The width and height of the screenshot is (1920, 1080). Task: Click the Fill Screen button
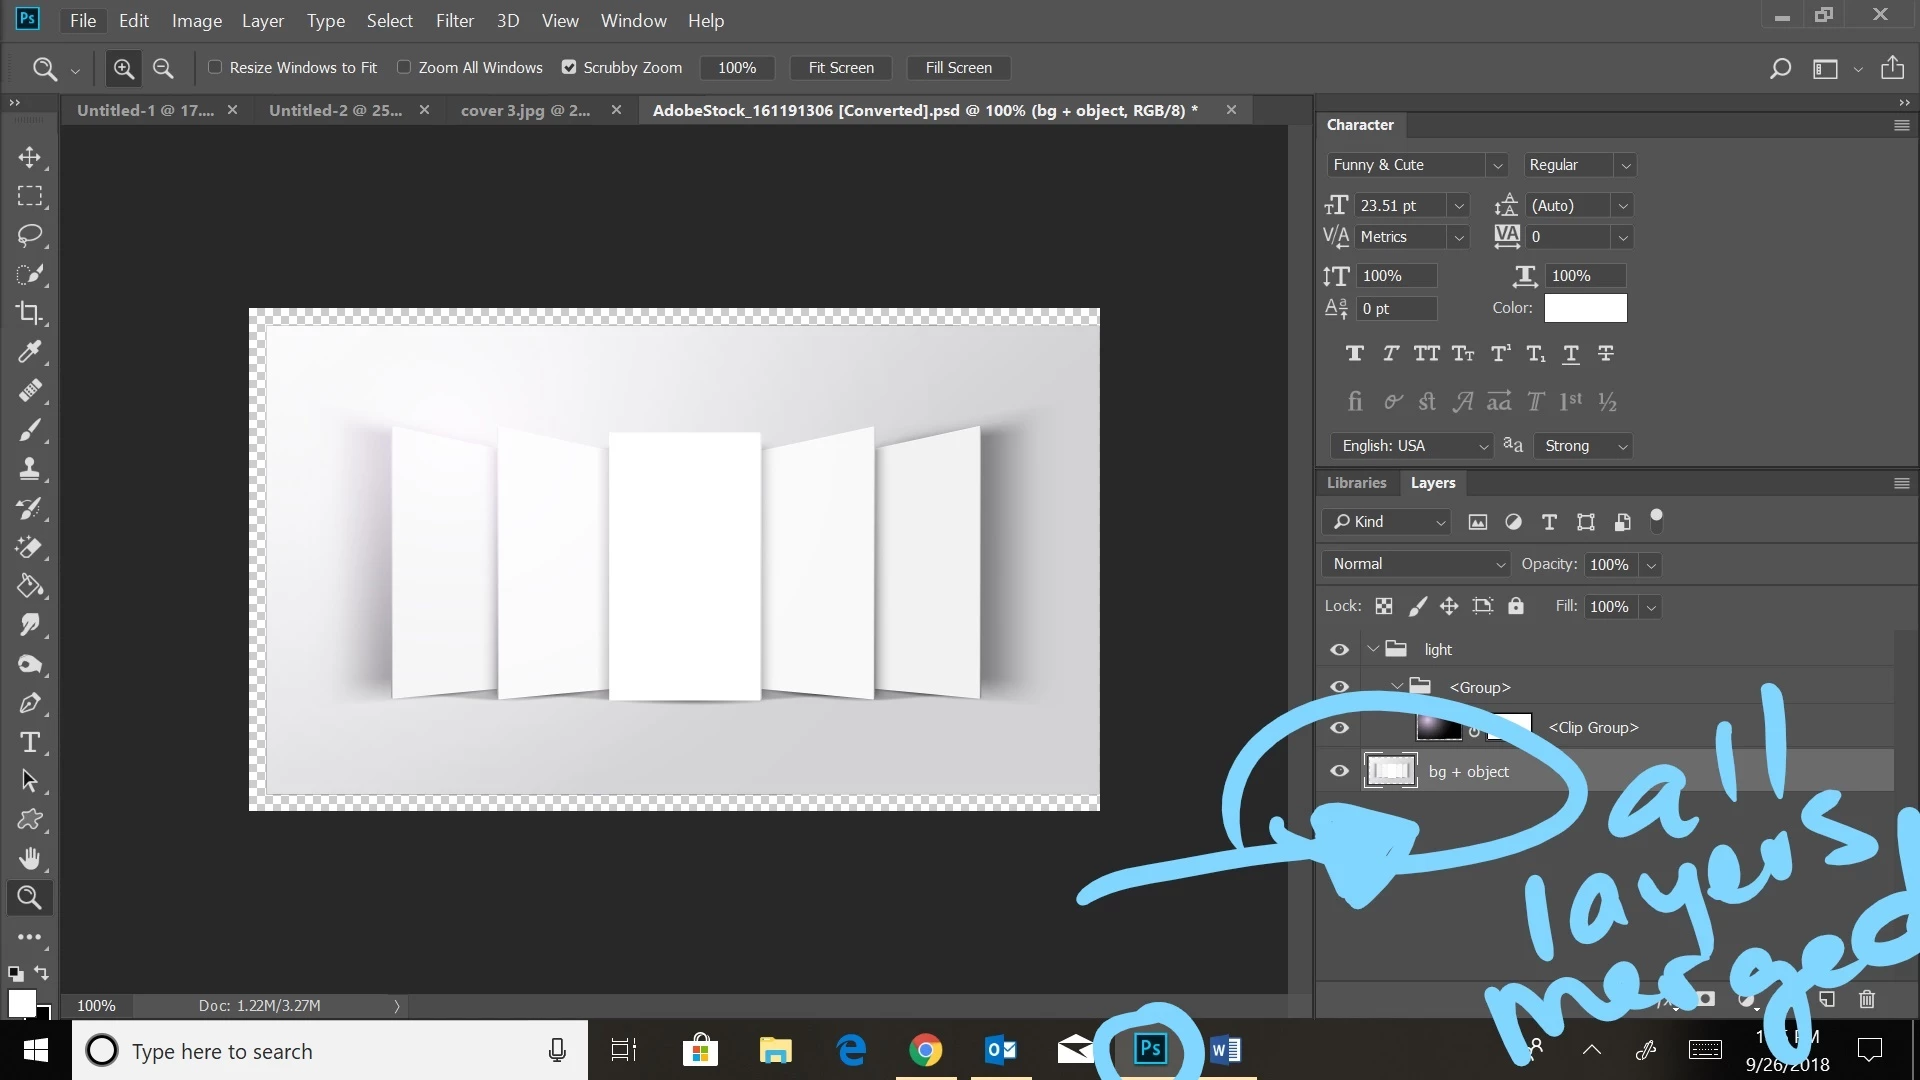pos(958,68)
